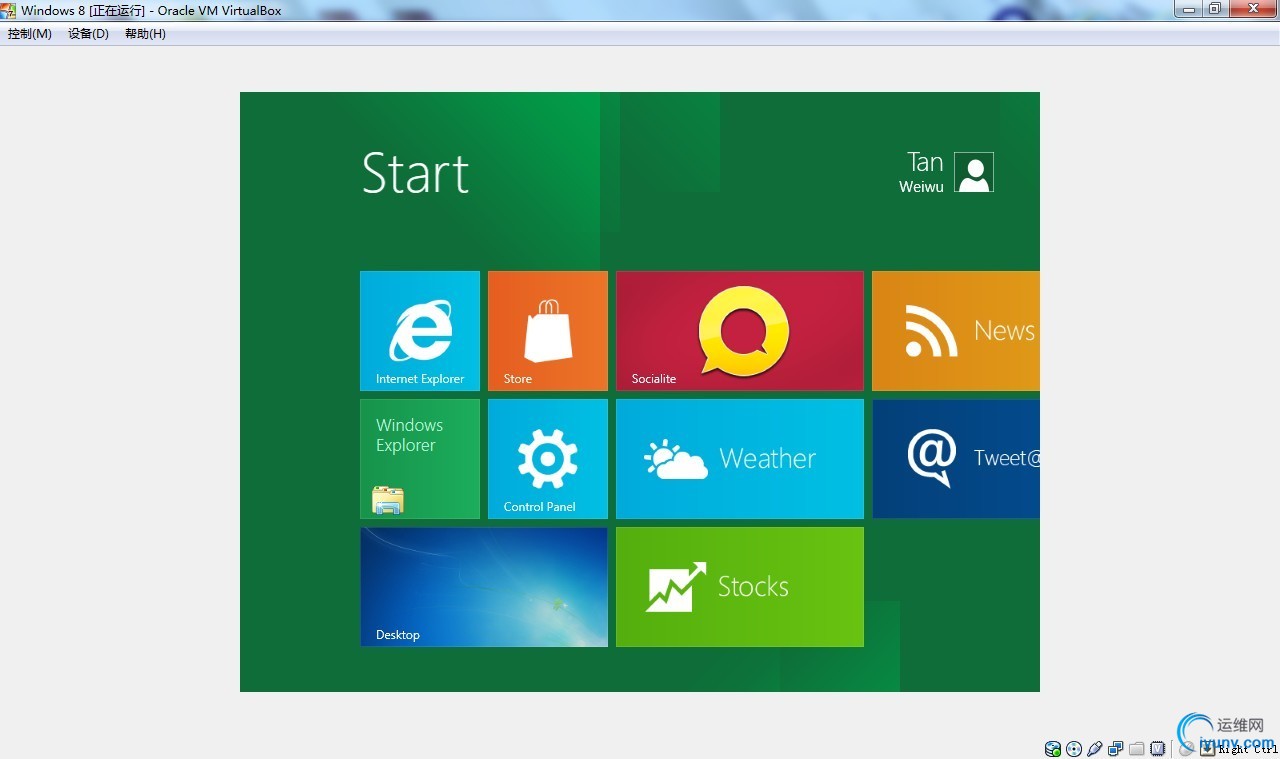Click the USB devices status icon
This screenshot has height=759, width=1280.
click(x=1095, y=749)
